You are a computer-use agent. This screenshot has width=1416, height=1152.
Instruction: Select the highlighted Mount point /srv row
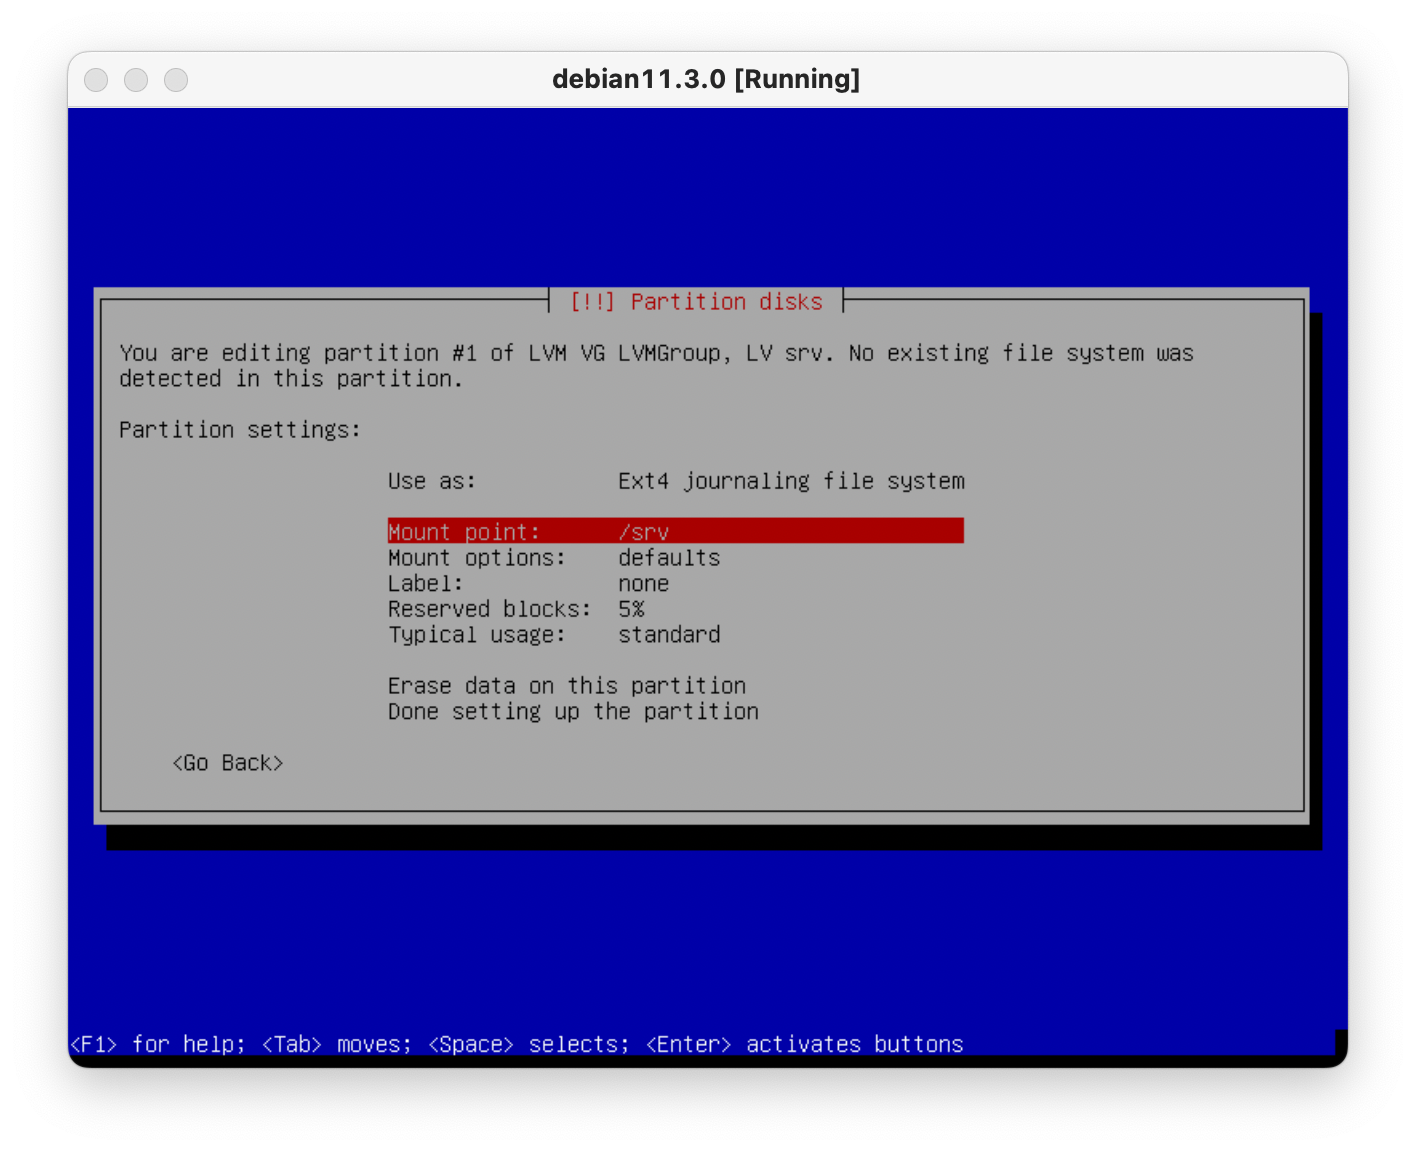(x=675, y=531)
